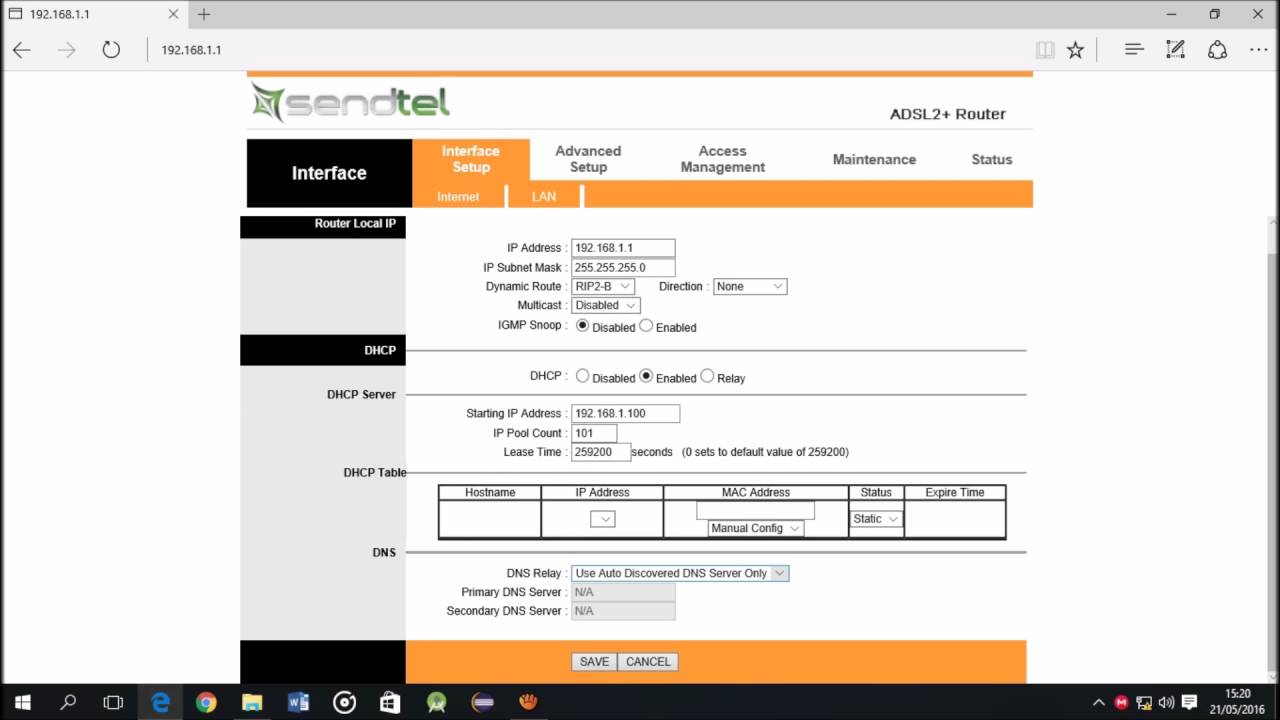Open File Explorer from taskbar

pyautogui.click(x=252, y=702)
